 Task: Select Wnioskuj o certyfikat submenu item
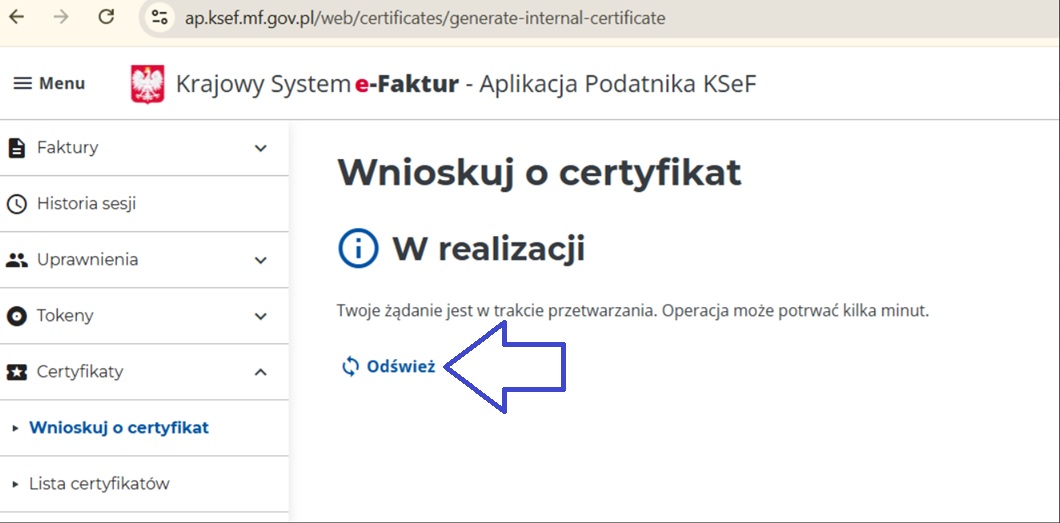118,428
